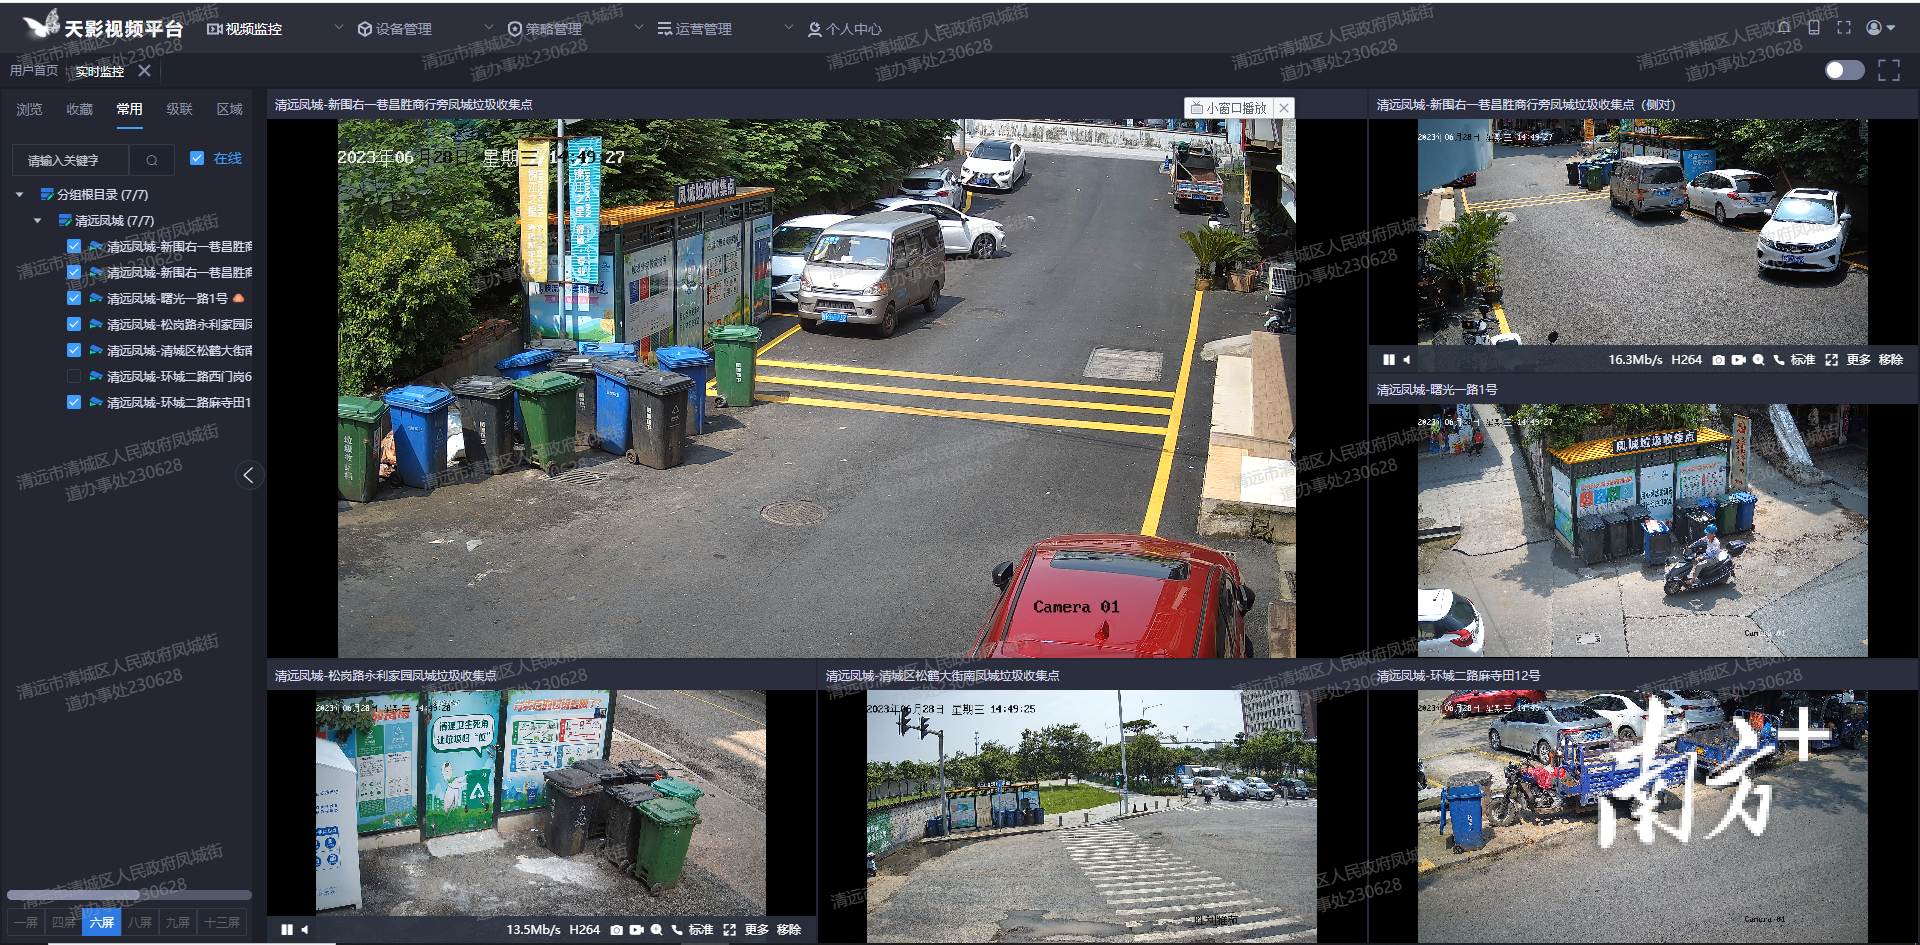1920x945 pixels.
Task: Collapse the 清远凤城 group node
Action: (38, 221)
